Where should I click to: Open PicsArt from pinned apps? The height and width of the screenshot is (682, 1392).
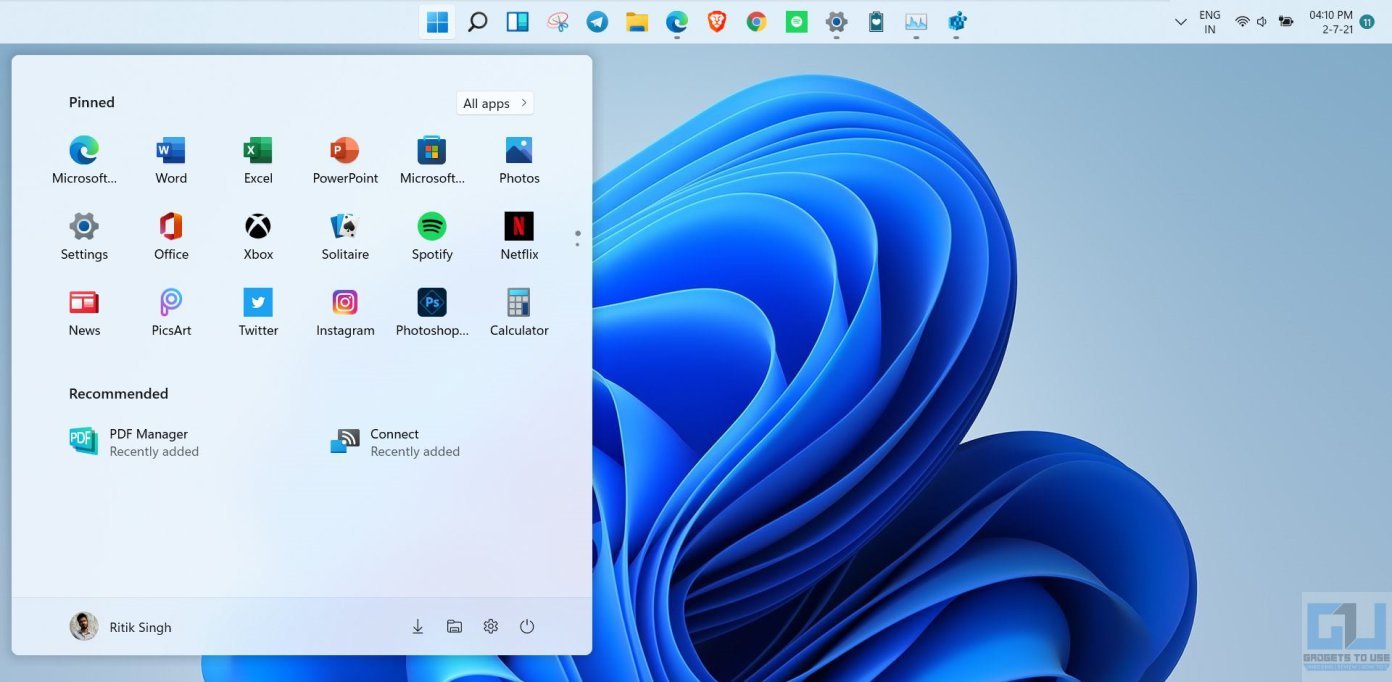click(x=171, y=304)
